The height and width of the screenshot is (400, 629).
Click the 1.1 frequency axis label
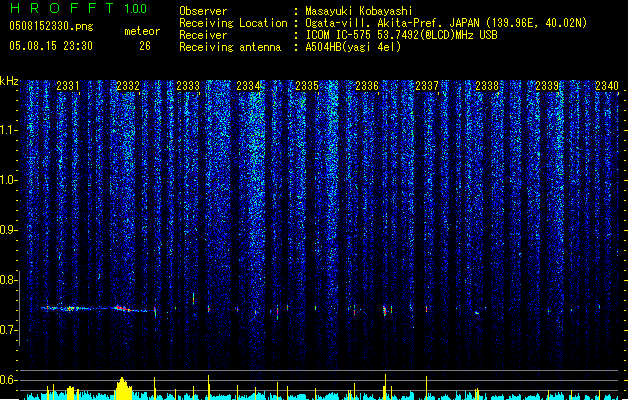[x=9, y=130]
